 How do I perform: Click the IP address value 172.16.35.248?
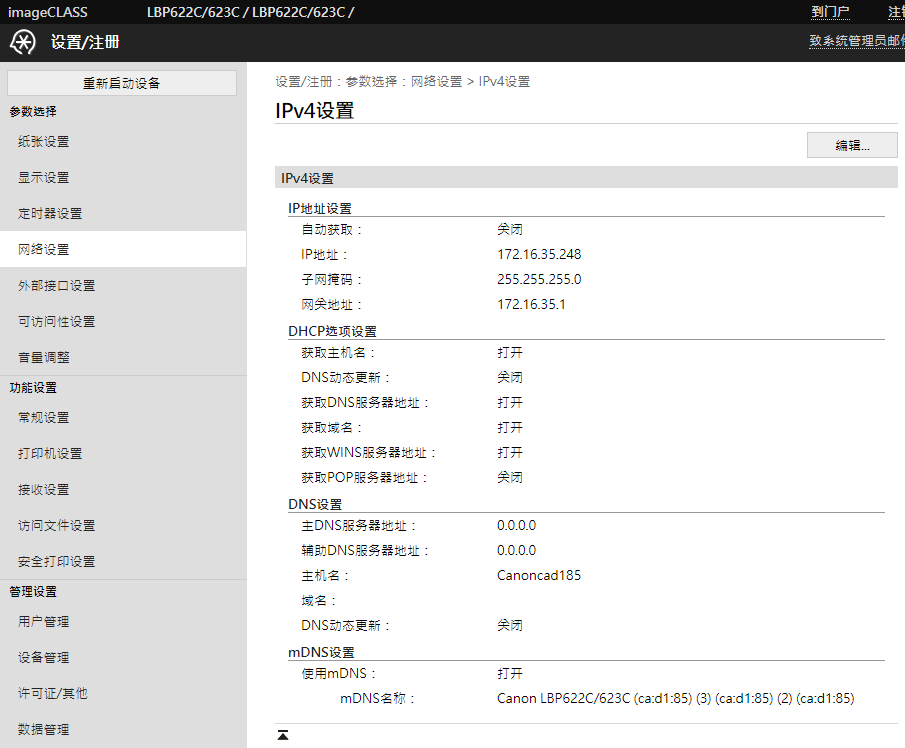[539, 255]
